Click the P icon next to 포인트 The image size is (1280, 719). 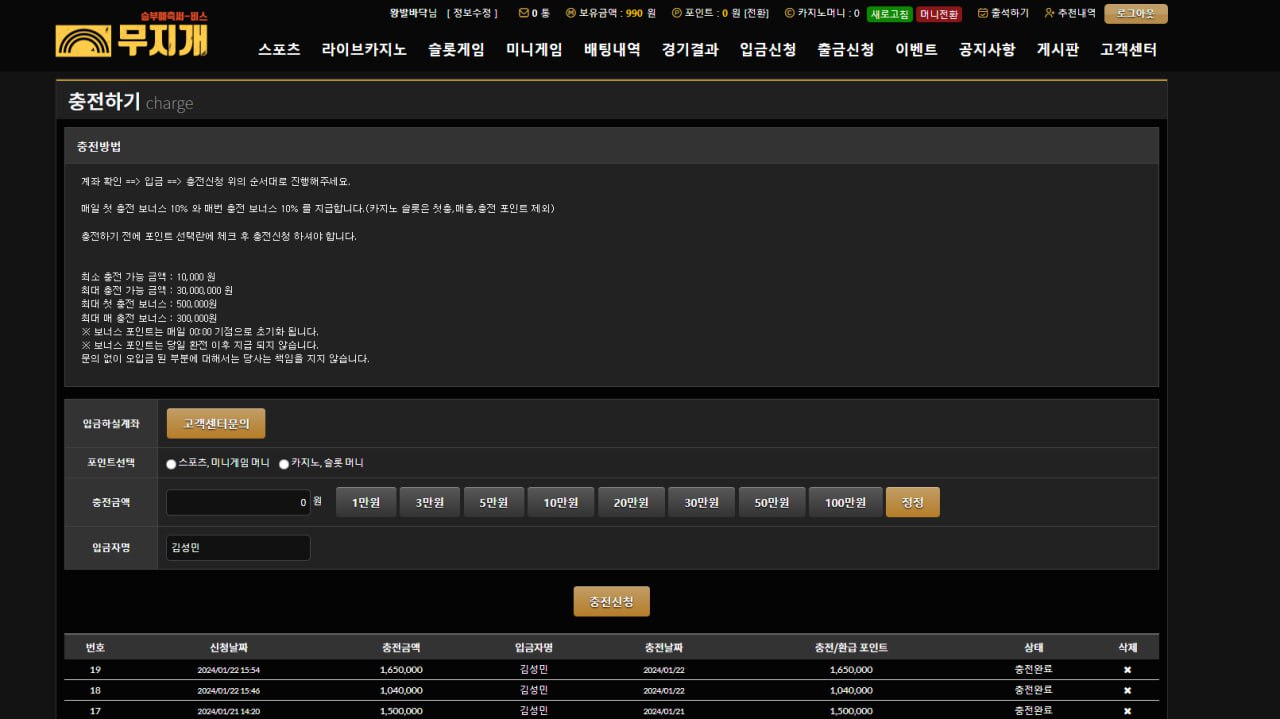coord(675,14)
